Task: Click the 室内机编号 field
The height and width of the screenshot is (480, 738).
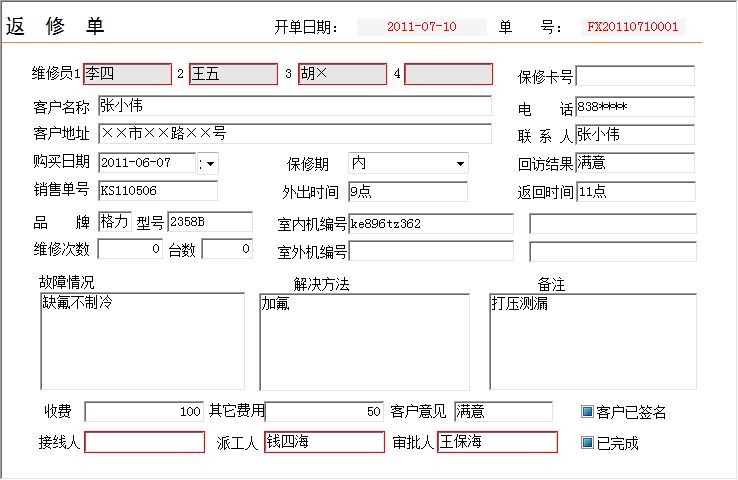Action: coord(431,223)
